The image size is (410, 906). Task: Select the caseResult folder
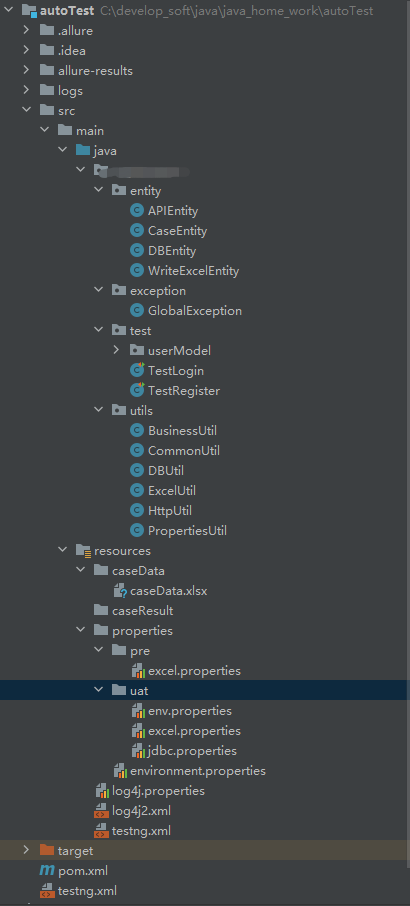(134, 611)
